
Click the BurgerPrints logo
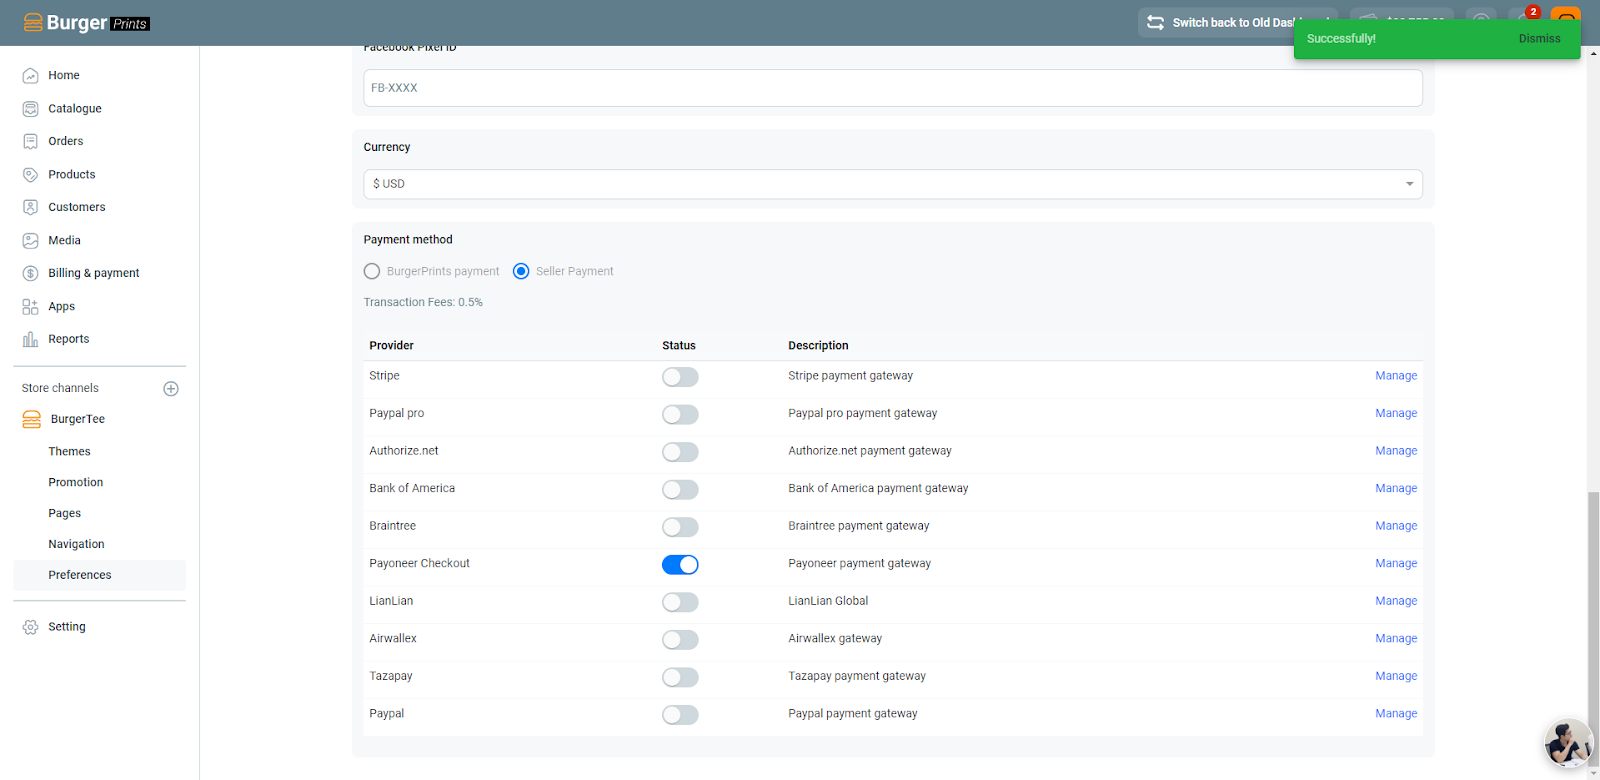coord(86,22)
